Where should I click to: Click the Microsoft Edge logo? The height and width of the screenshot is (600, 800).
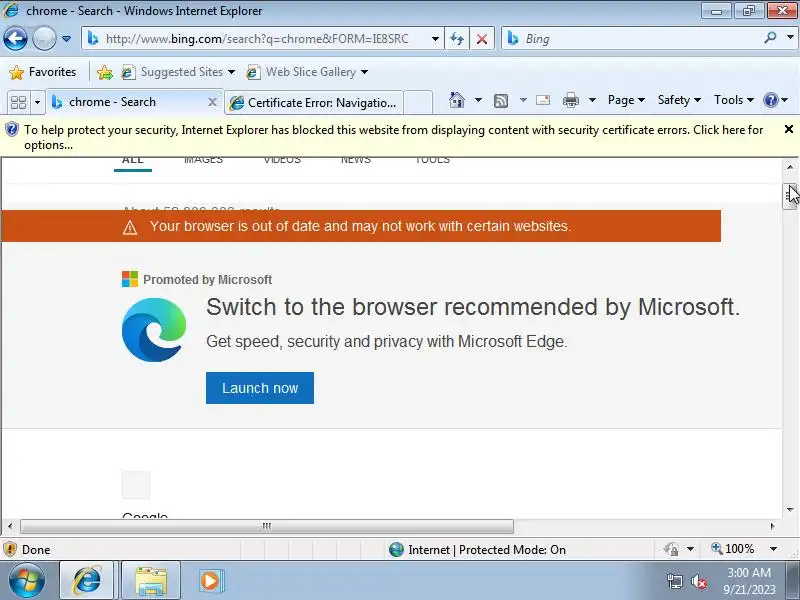pos(154,330)
